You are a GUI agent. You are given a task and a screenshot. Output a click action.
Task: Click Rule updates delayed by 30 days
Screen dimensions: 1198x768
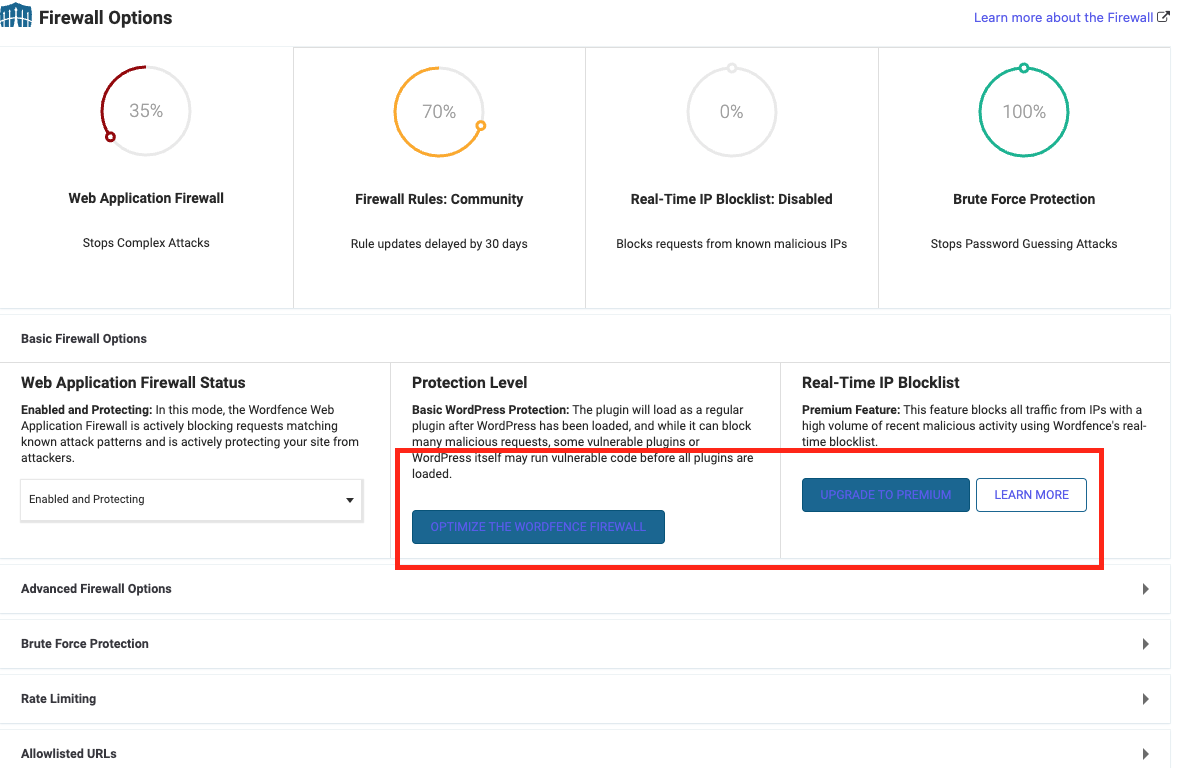coord(439,244)
